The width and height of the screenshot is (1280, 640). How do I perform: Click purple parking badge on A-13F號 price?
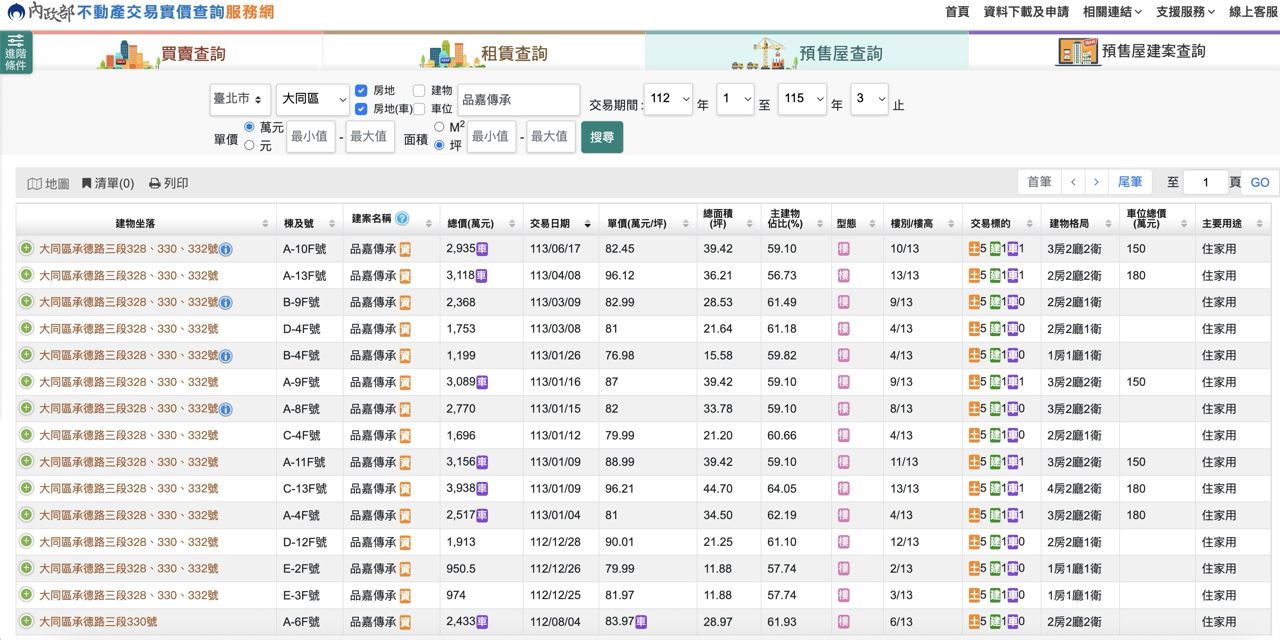click(x=481, y=275)
